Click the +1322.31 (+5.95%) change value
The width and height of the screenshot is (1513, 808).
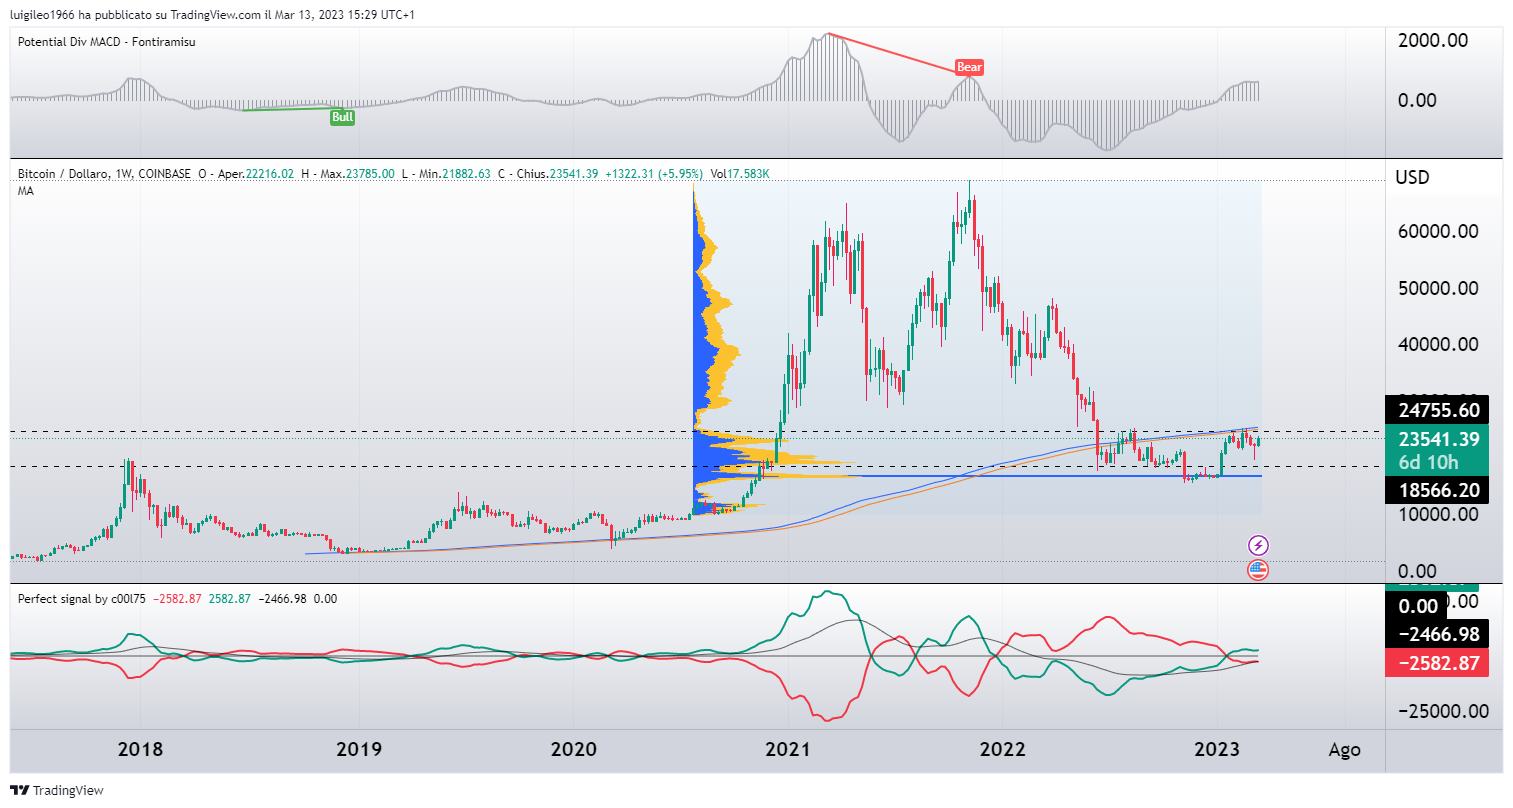click(x=654, y=174)
